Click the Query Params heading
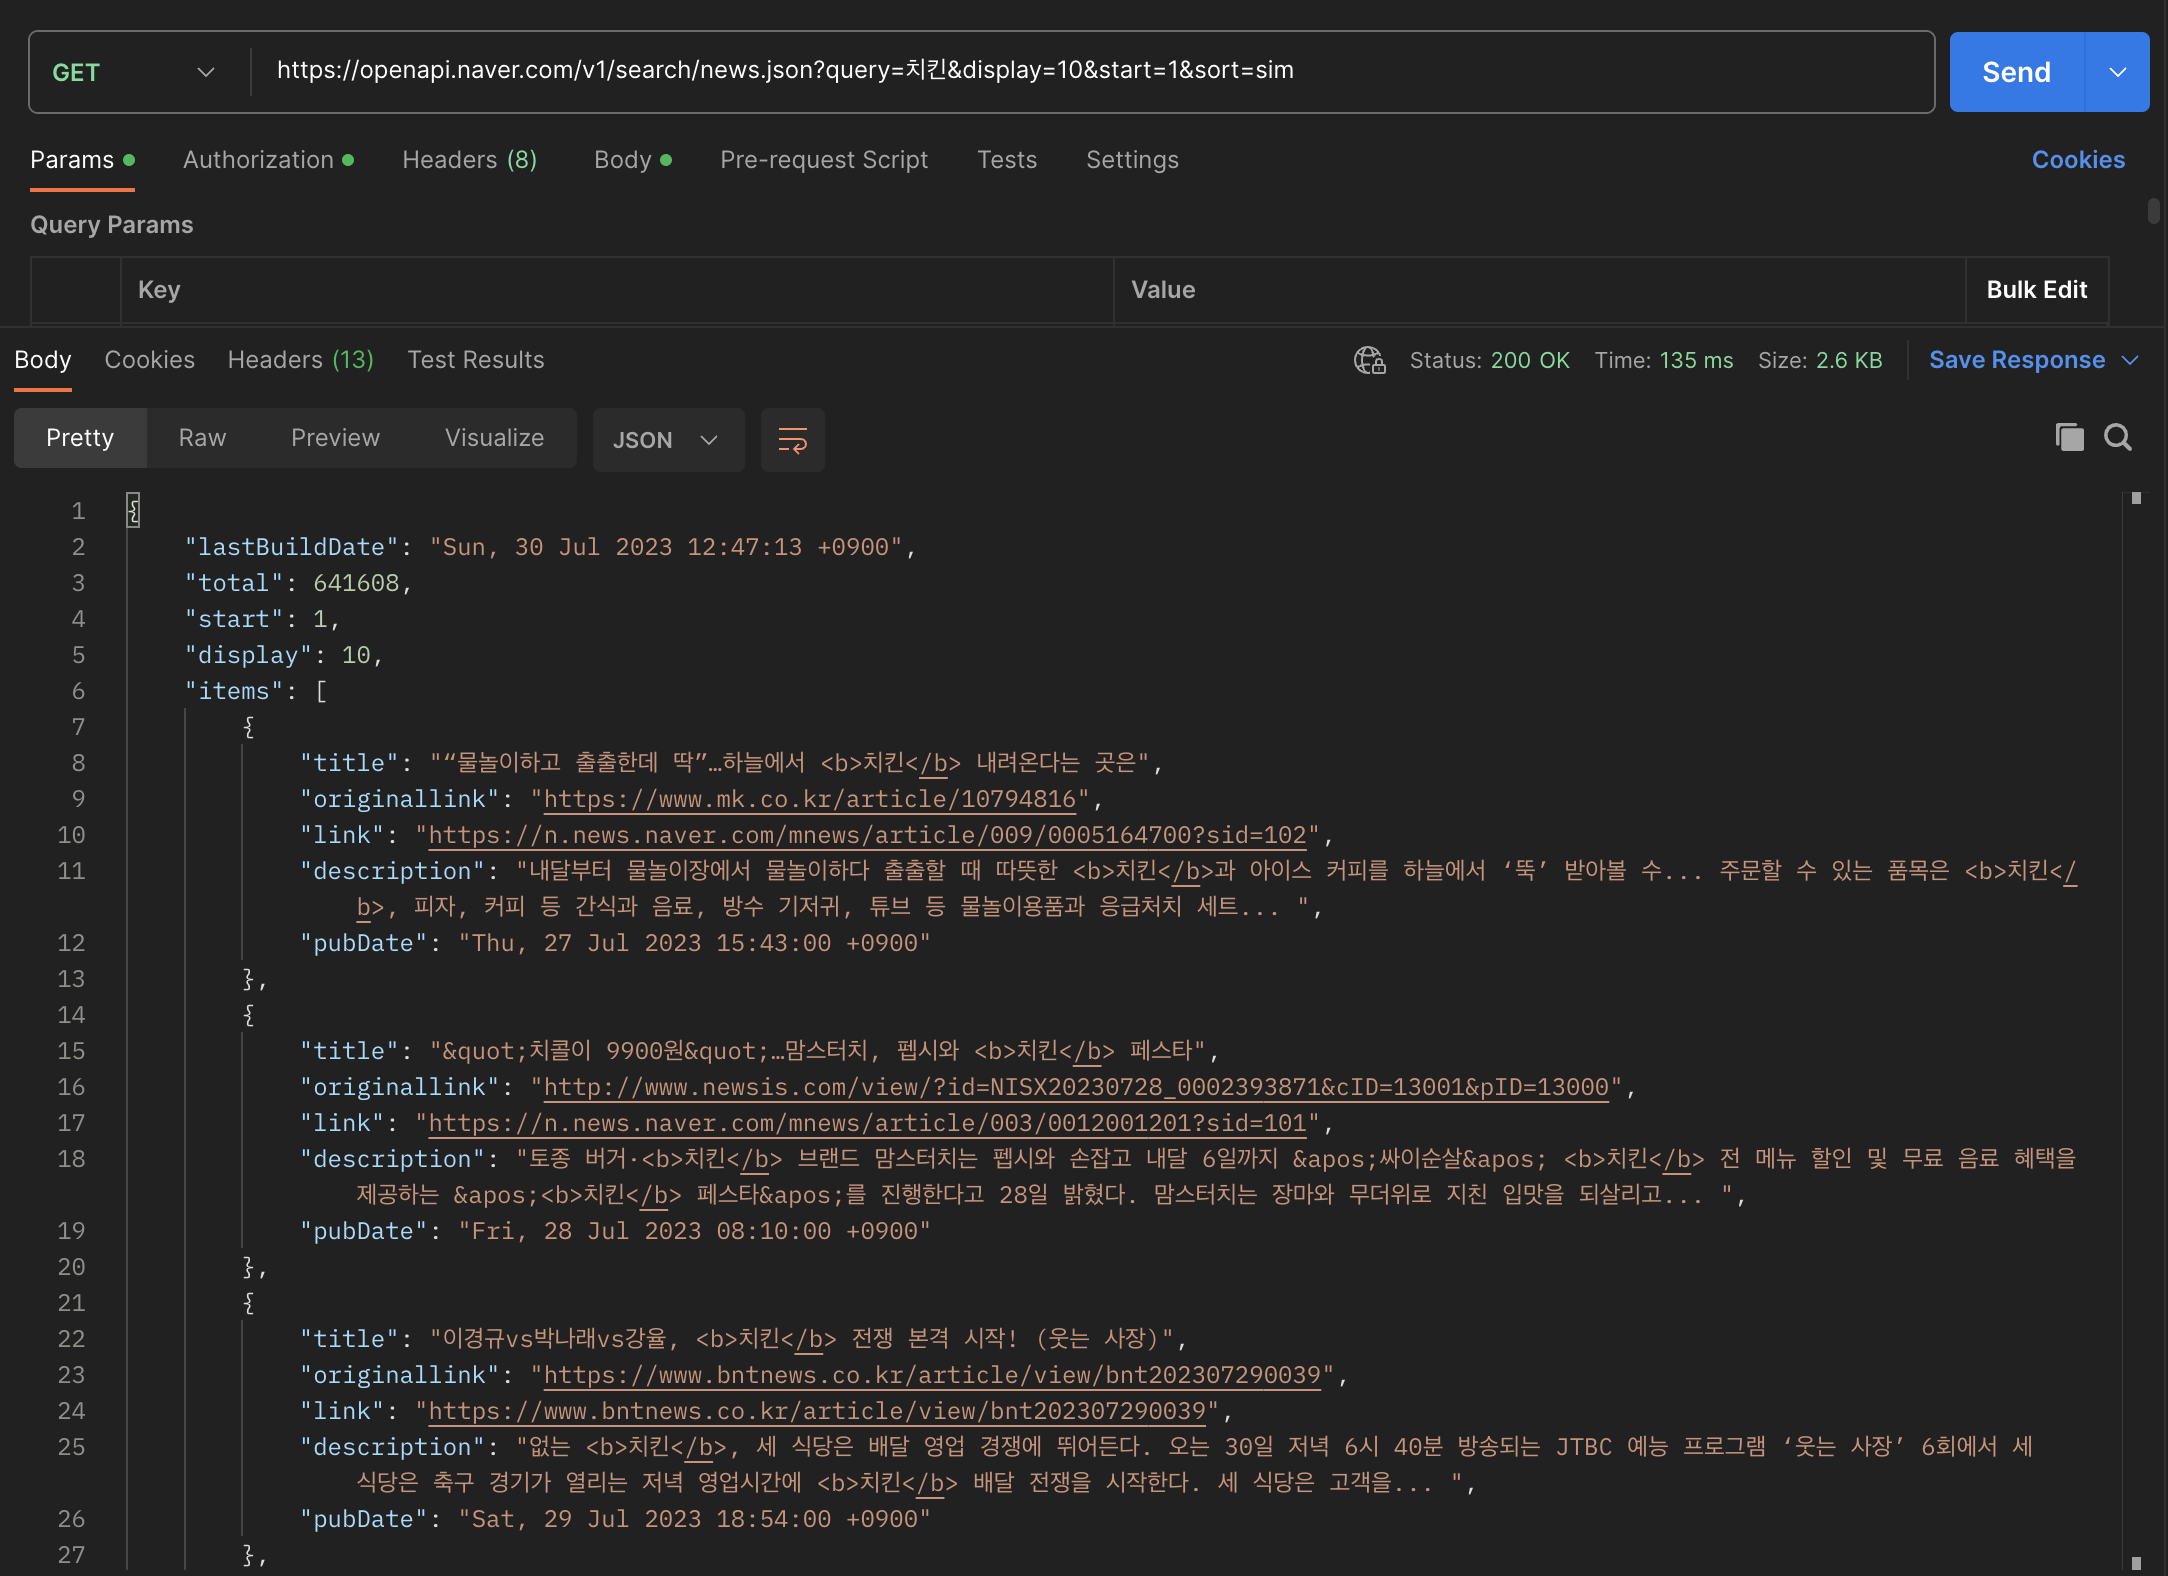 [x=112, y=225]
